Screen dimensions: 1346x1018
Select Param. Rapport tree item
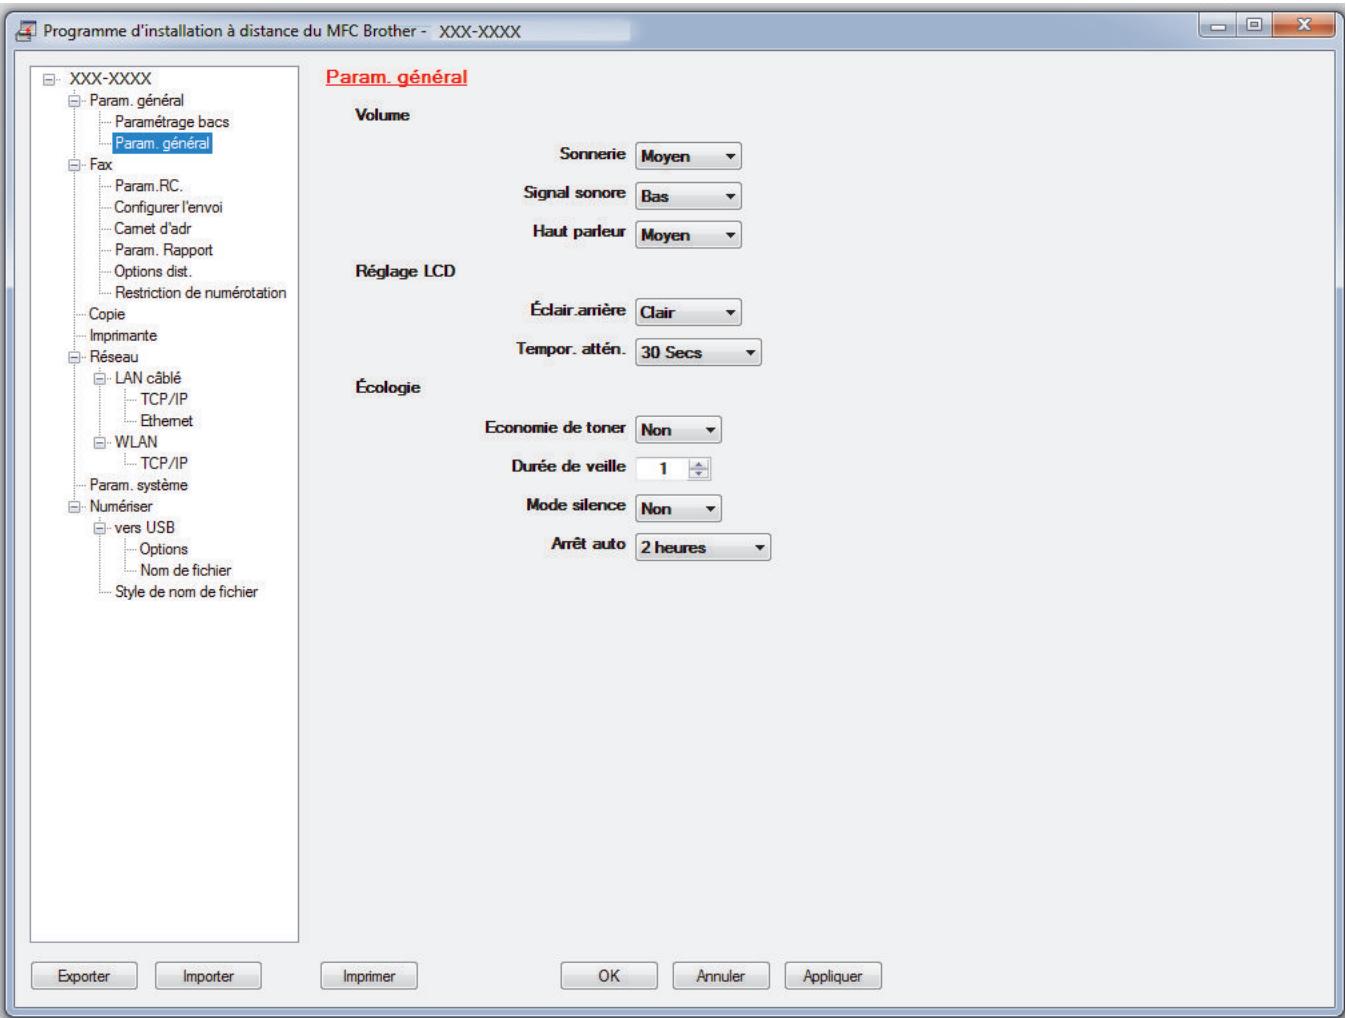(x=163, y=250)
